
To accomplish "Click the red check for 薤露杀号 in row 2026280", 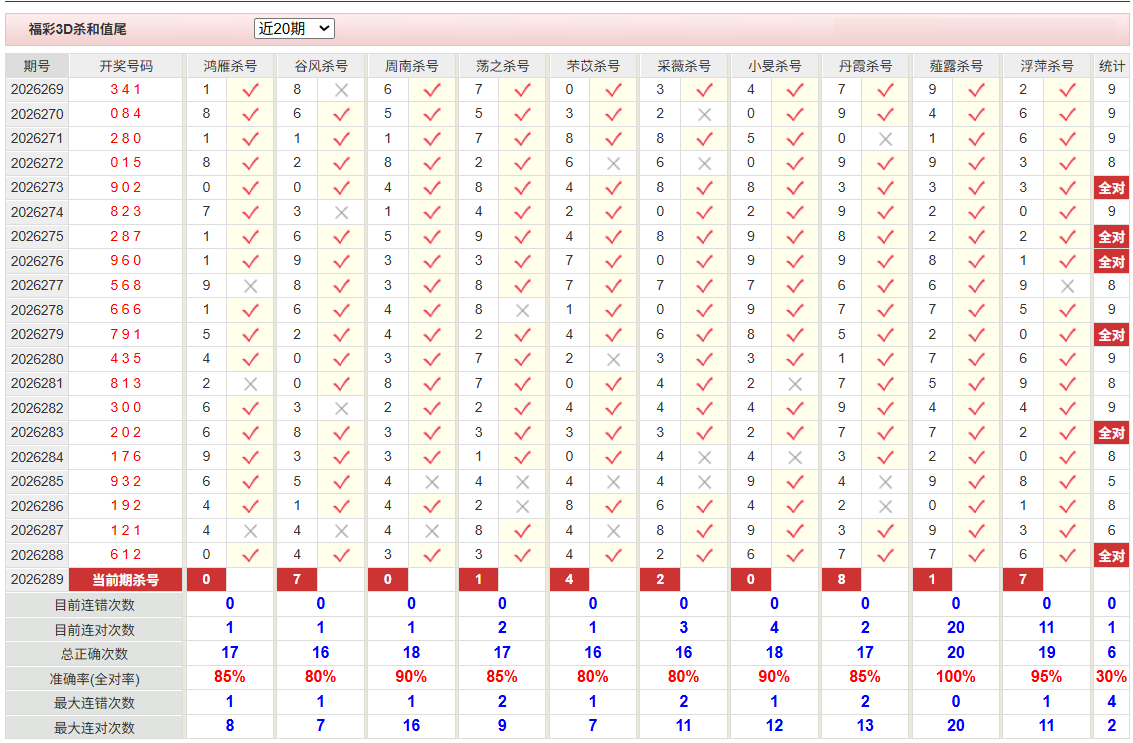I will (976, 359).
